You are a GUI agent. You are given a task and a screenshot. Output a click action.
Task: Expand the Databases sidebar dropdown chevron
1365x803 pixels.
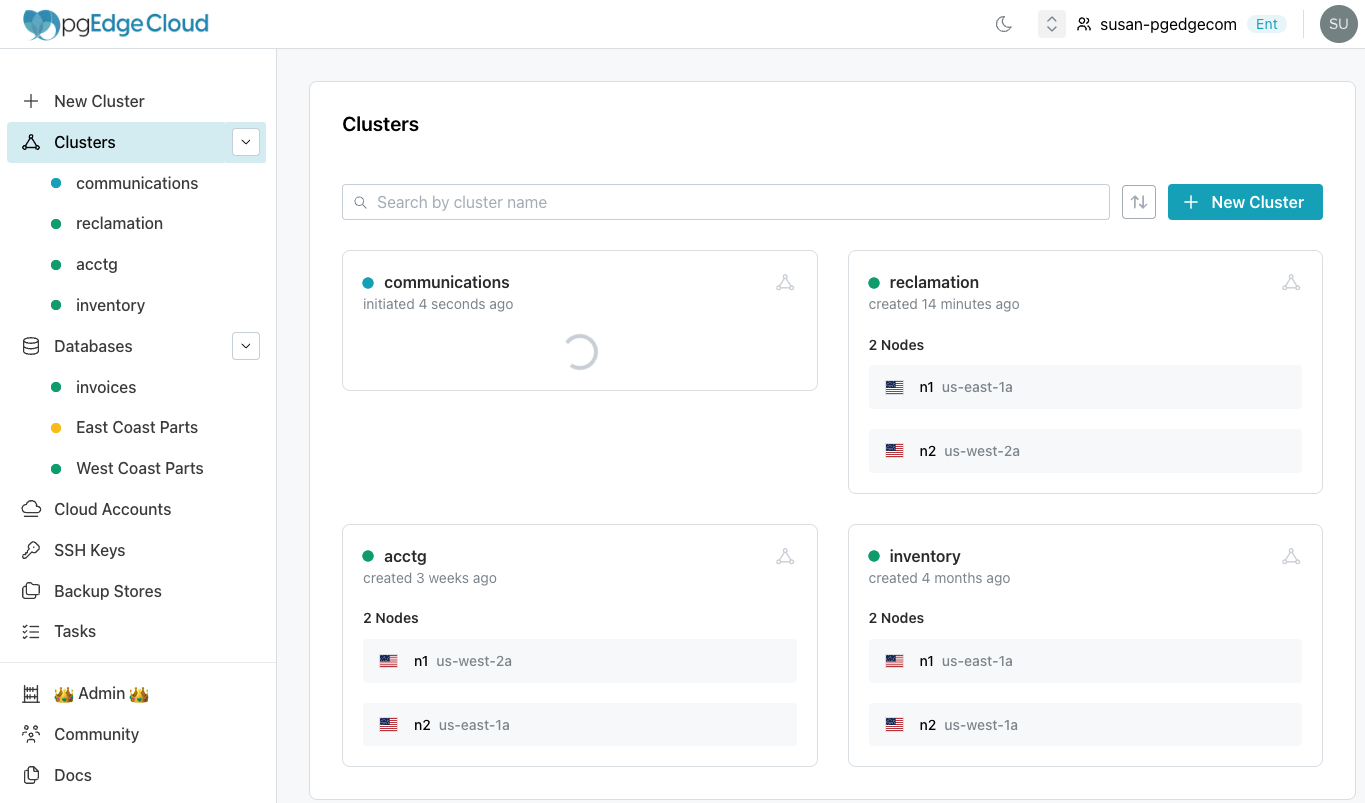tap(245, 346)
